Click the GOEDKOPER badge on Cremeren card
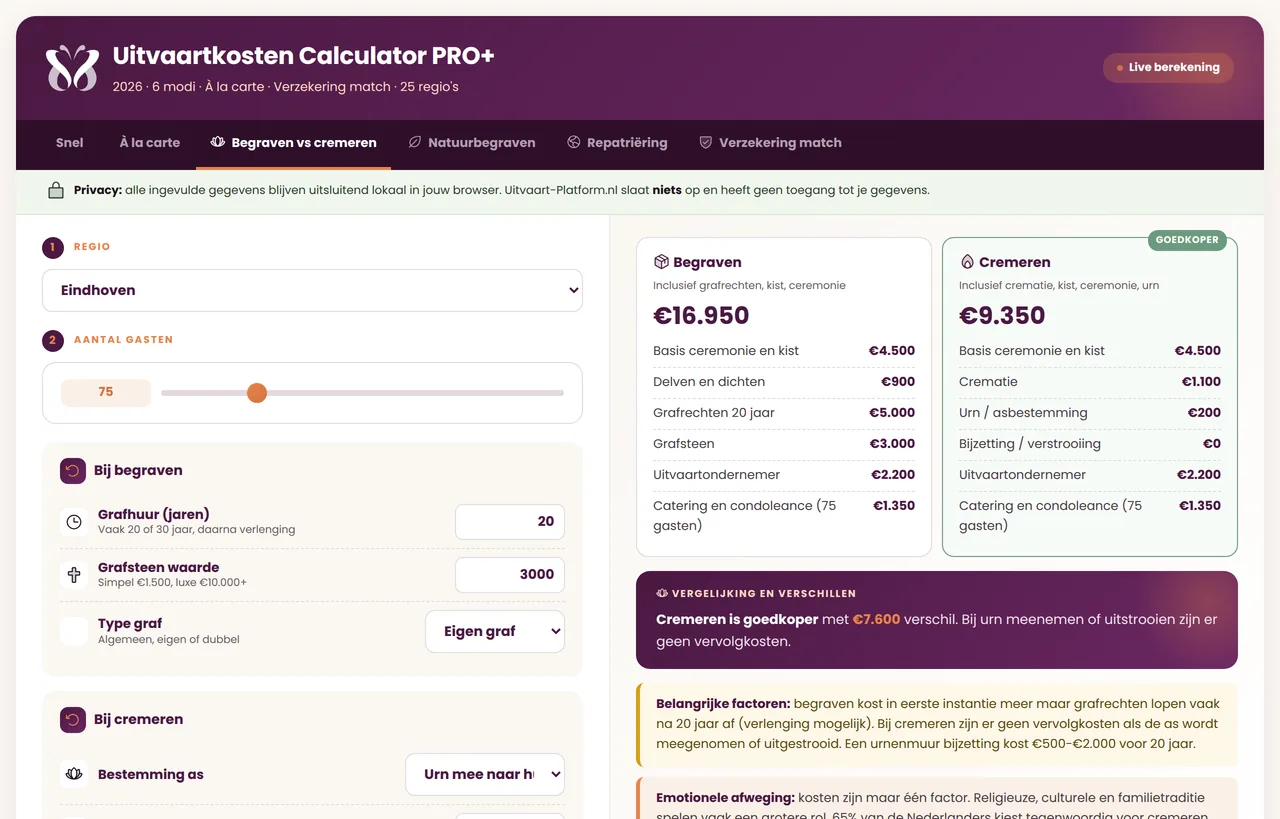Image resolution: width=1280 pixels, height=819 pixels. [1187, 240]
